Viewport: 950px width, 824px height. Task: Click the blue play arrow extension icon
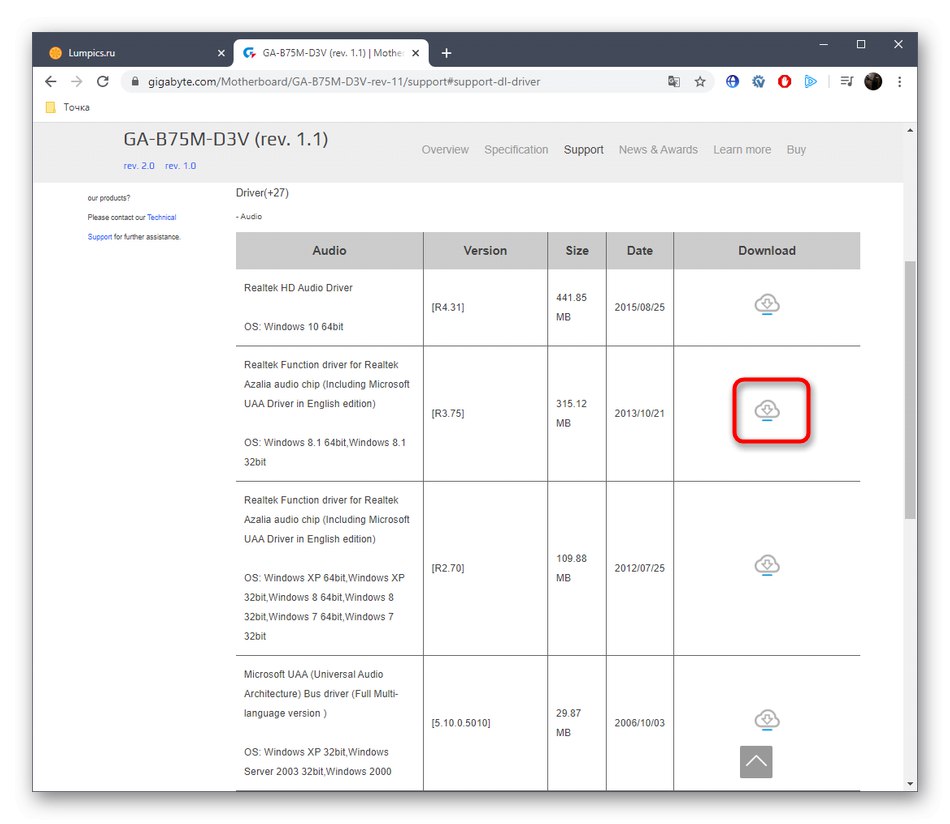(x=811, y=81)
